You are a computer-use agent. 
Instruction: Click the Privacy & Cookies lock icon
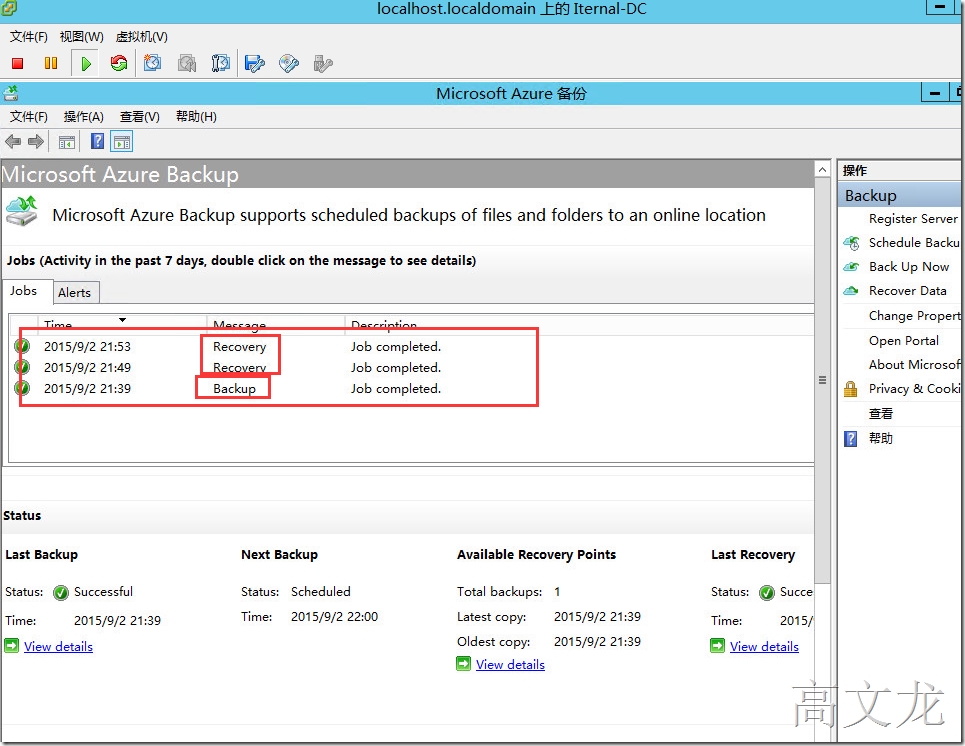[851, 389]
